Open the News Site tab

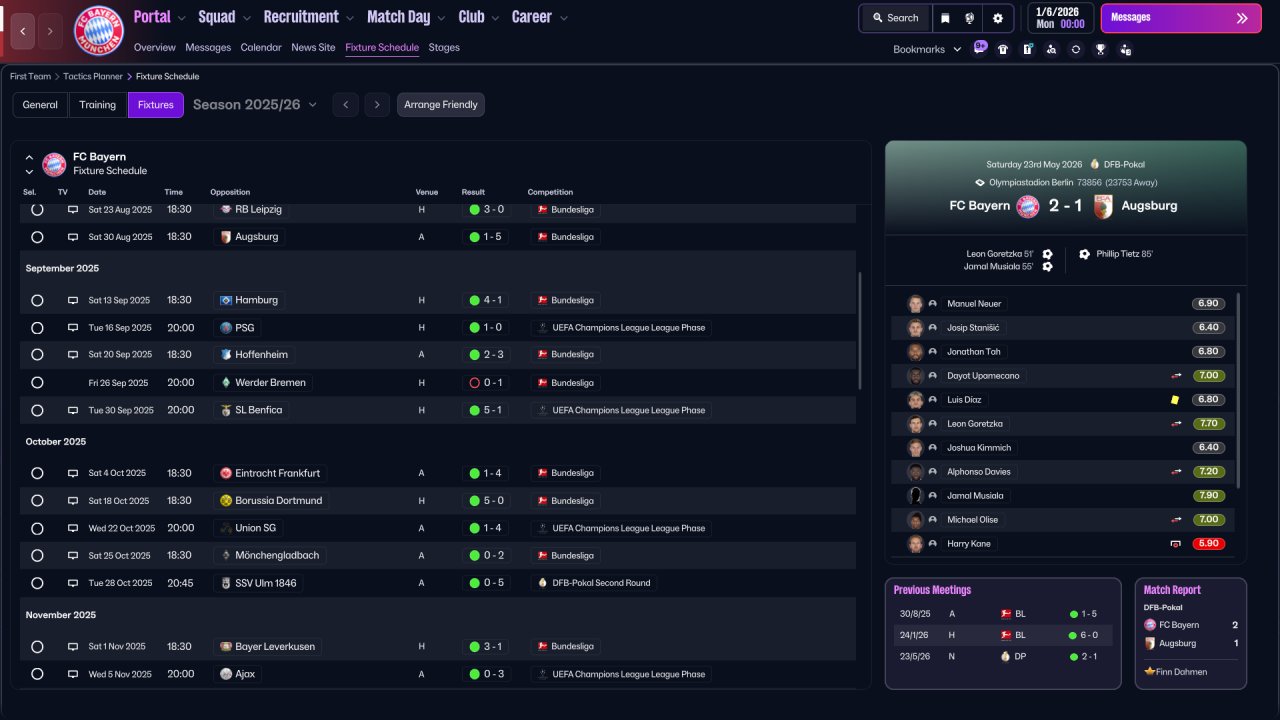click(x=313, y=47)
